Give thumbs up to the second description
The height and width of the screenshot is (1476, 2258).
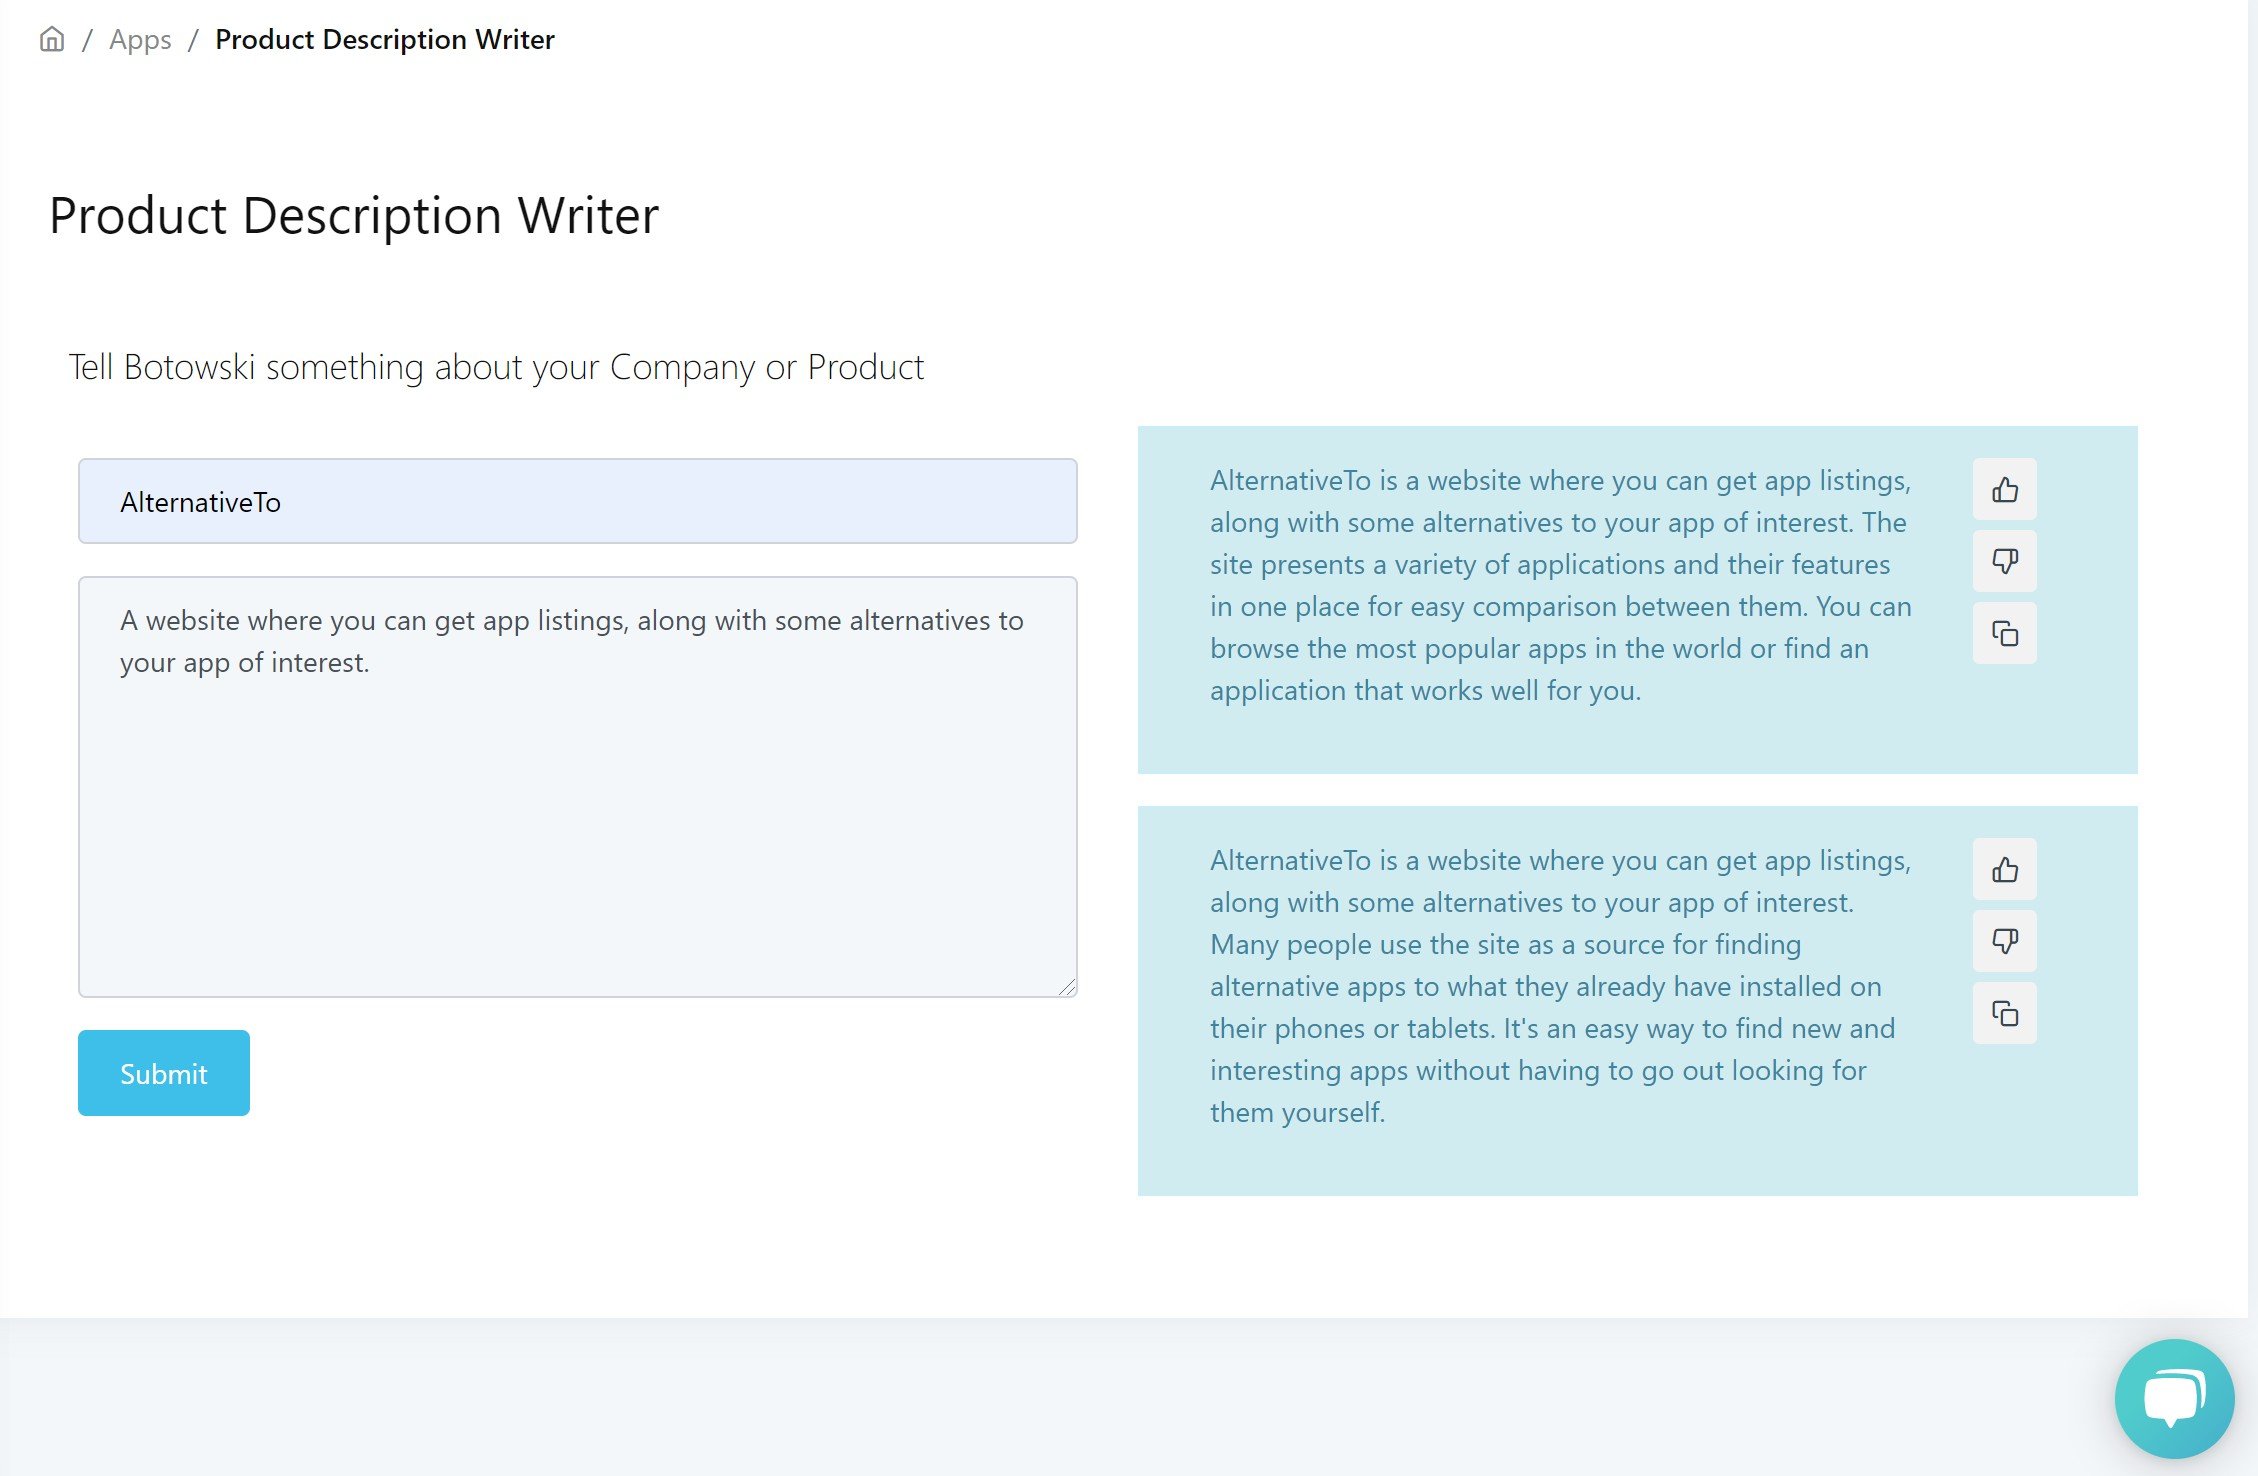tap(2004, 870)
